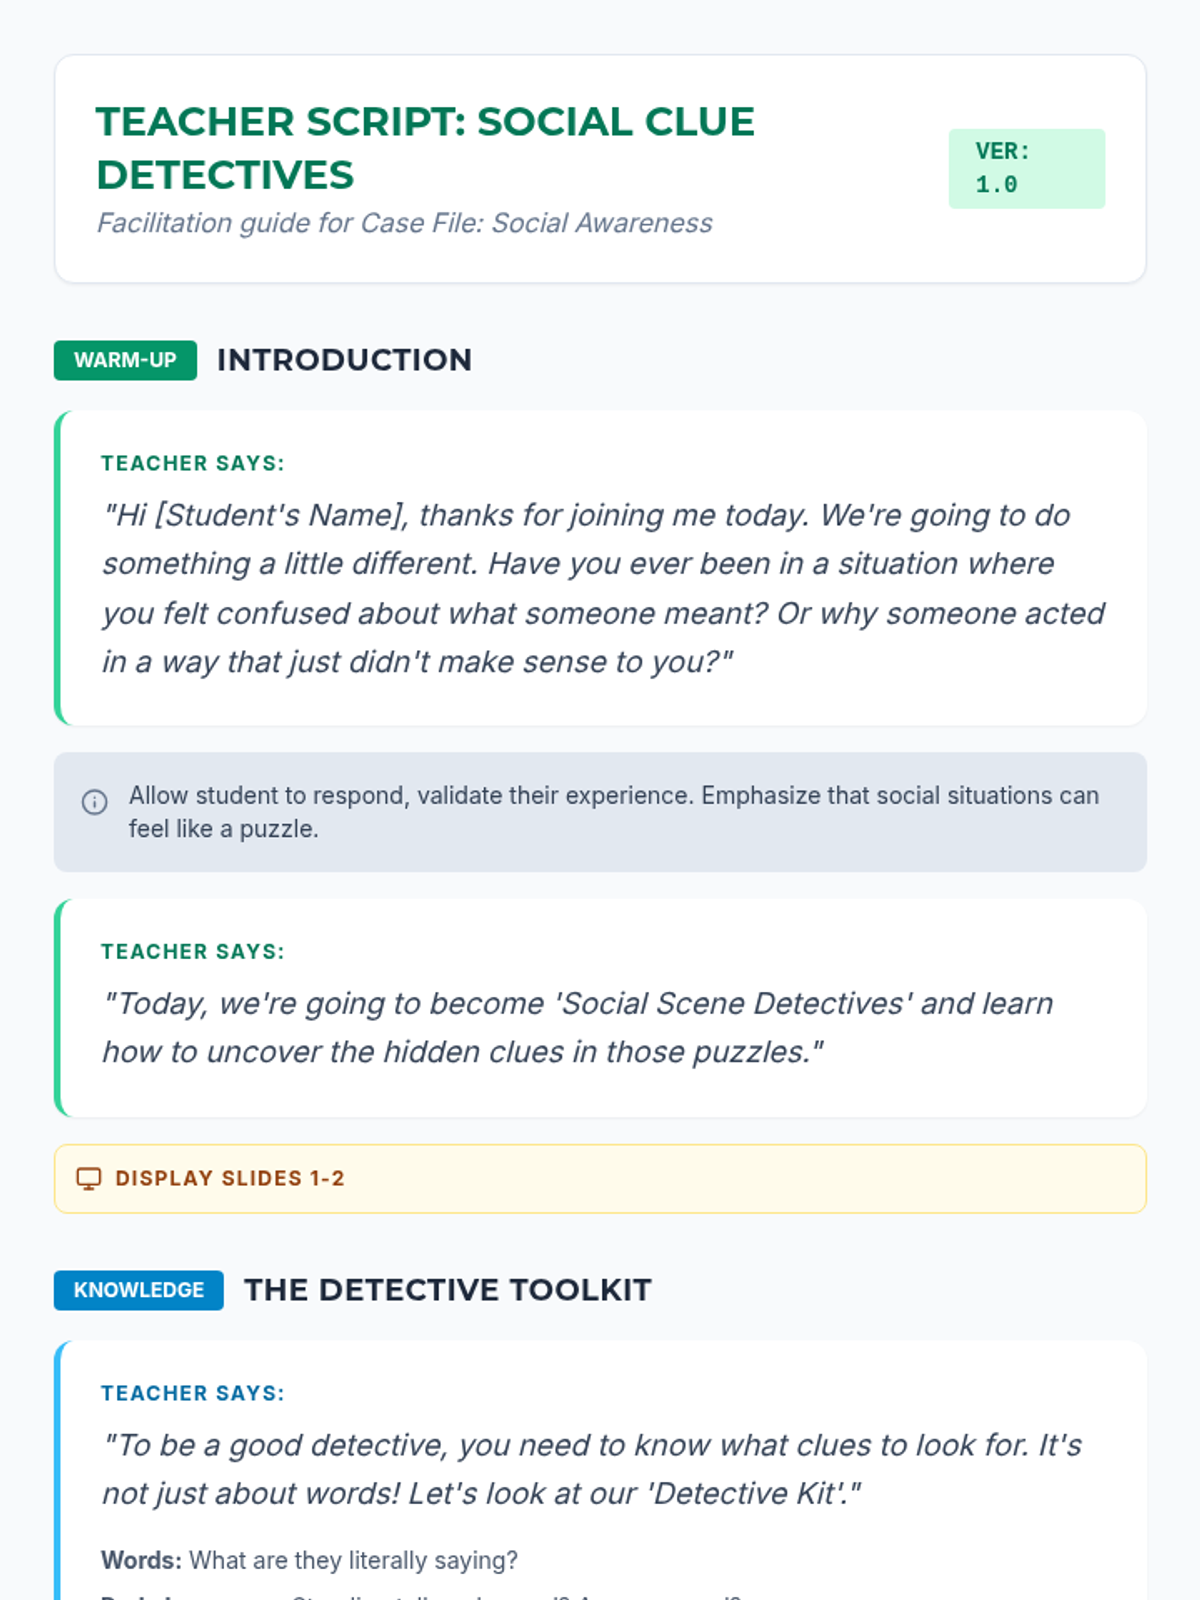The image size is (1200, 1600).
Task: Select the green WARM-UP badge
Action: [x=125, y=360]
